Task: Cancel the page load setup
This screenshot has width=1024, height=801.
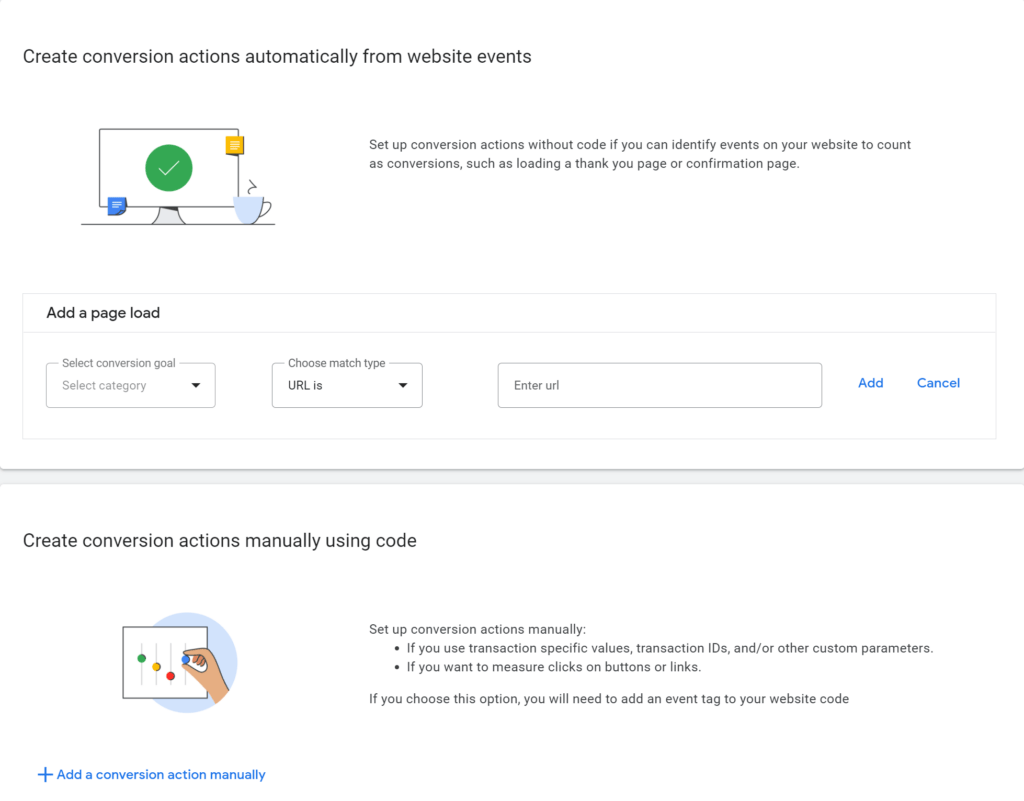Action: (938, 383)
